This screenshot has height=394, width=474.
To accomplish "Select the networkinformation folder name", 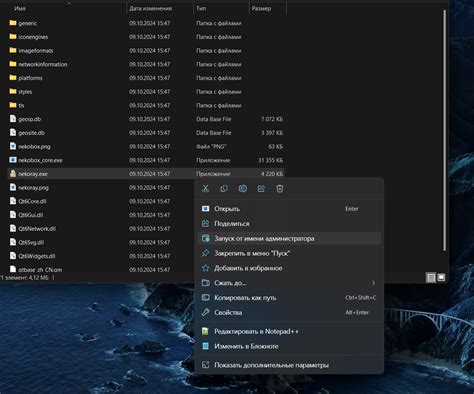I will (43, 64).
